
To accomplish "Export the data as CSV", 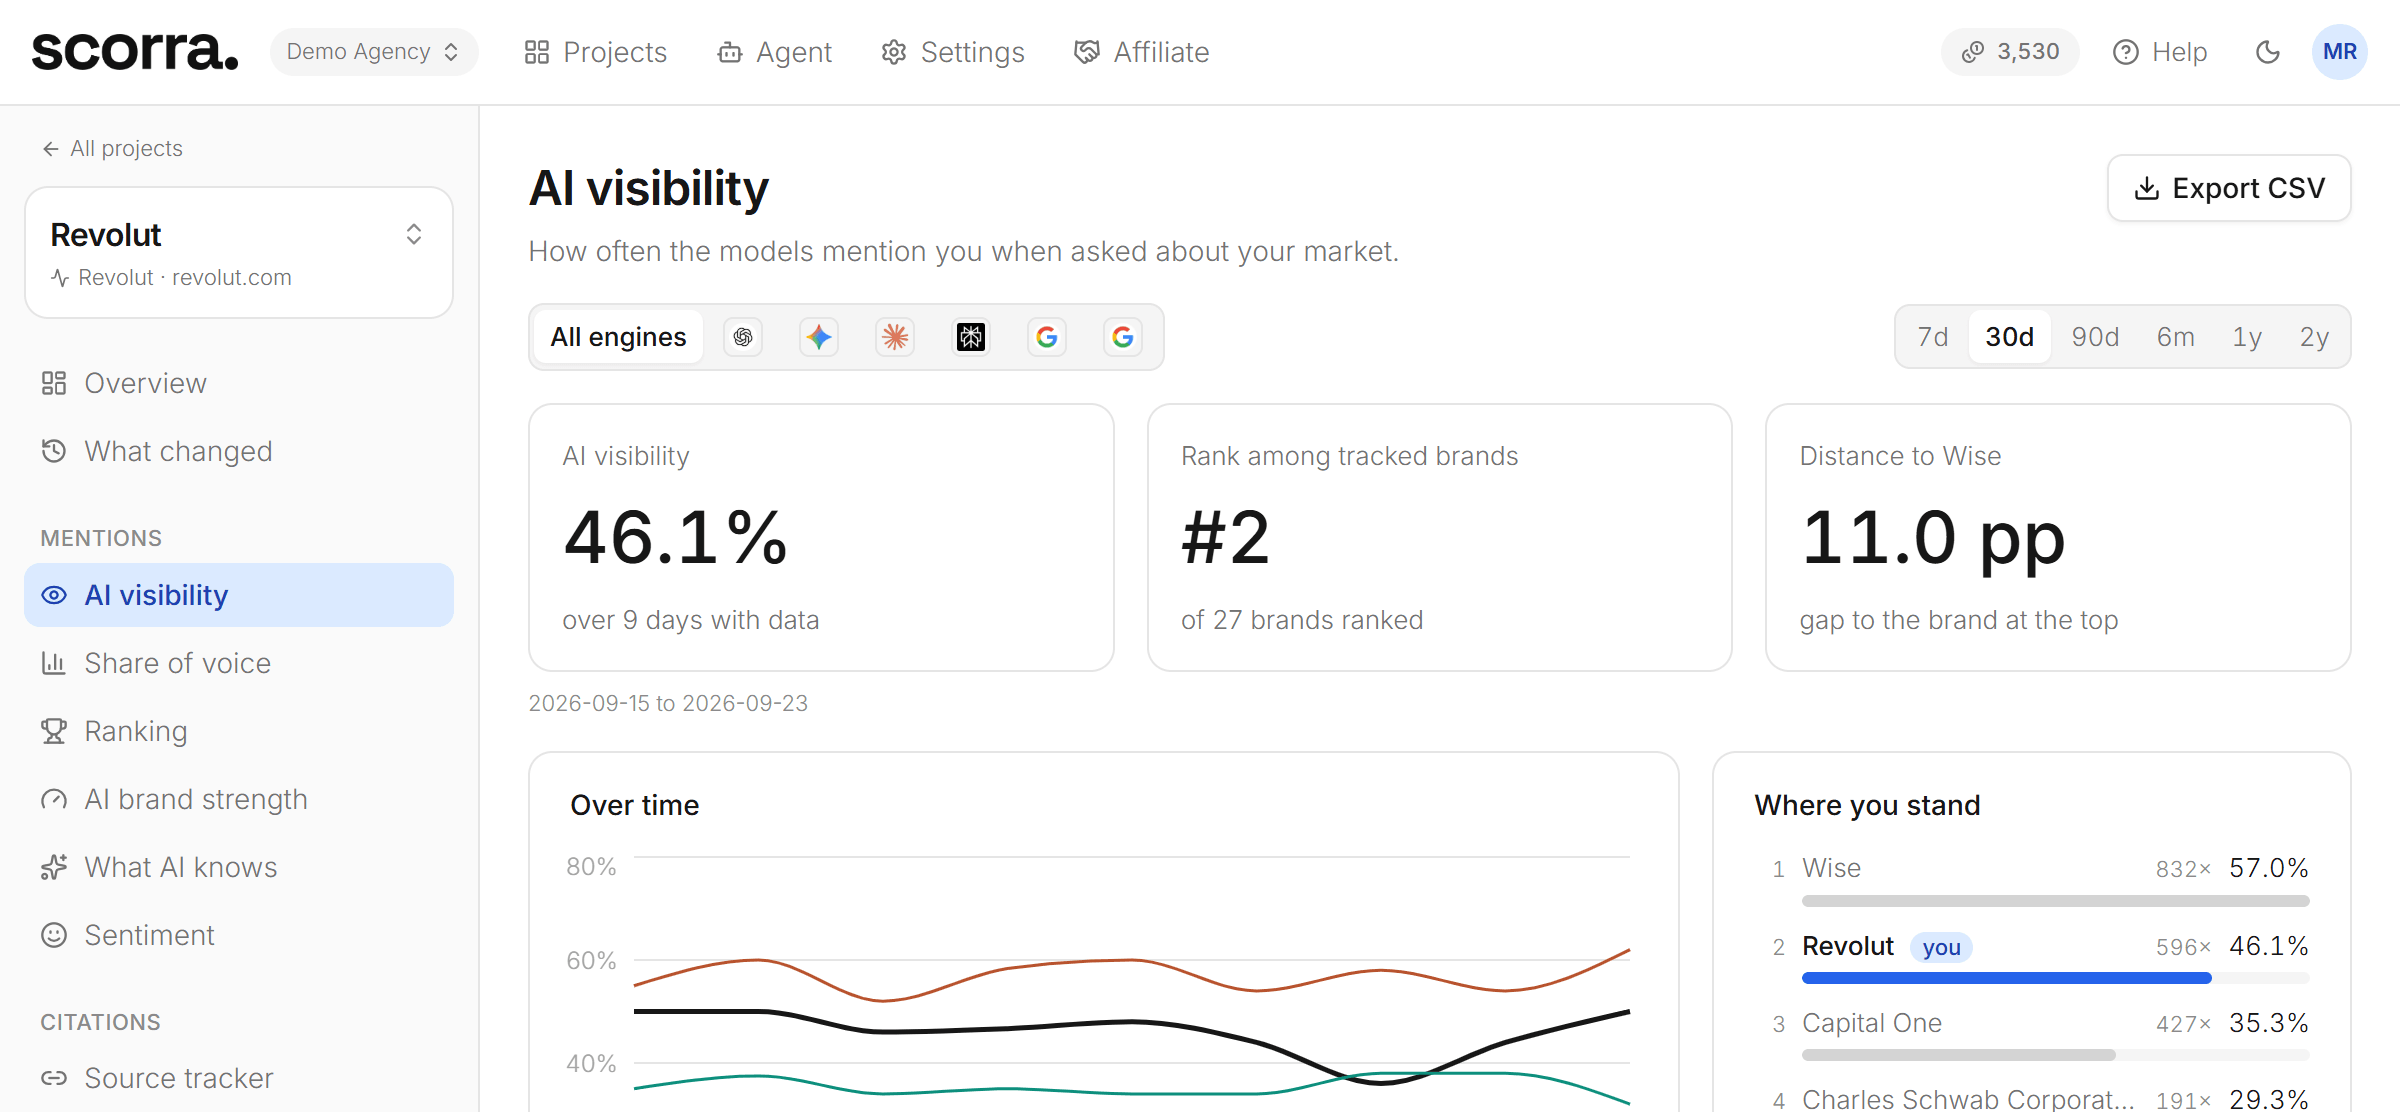I will pos(2229,188).
